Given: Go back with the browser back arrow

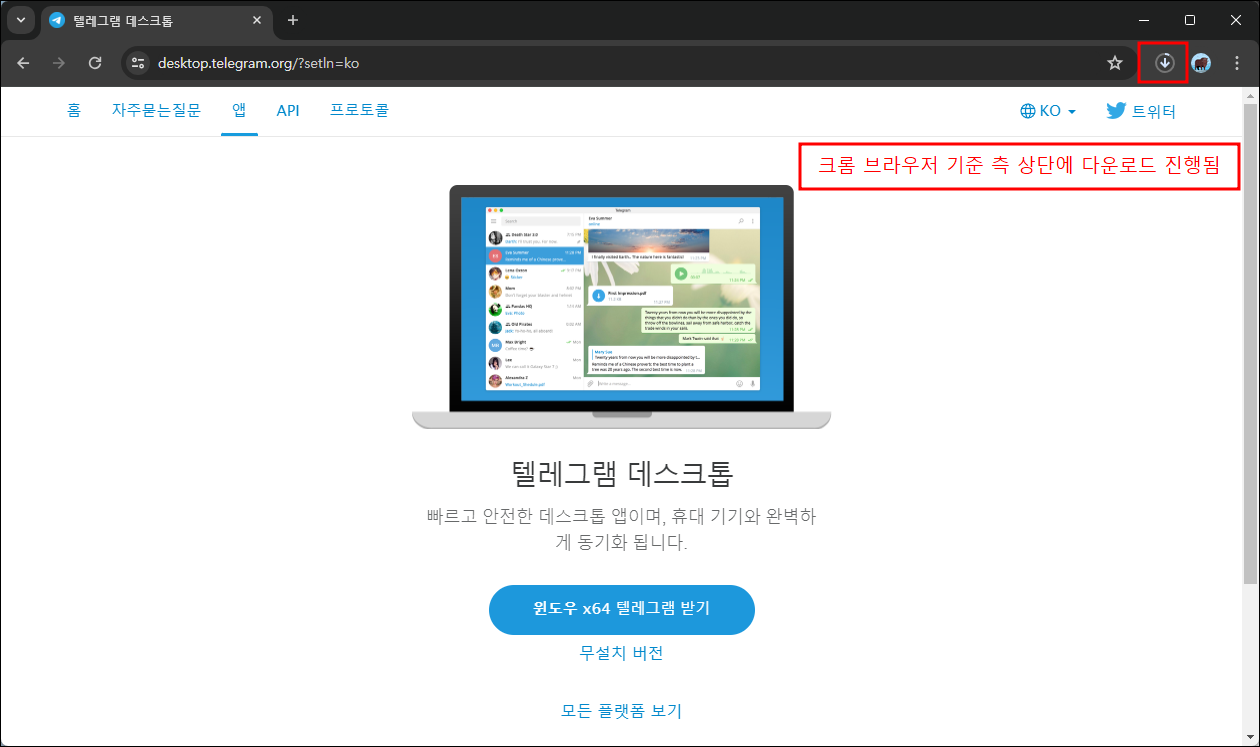Looking at the screenshot, I should point(23,63).
